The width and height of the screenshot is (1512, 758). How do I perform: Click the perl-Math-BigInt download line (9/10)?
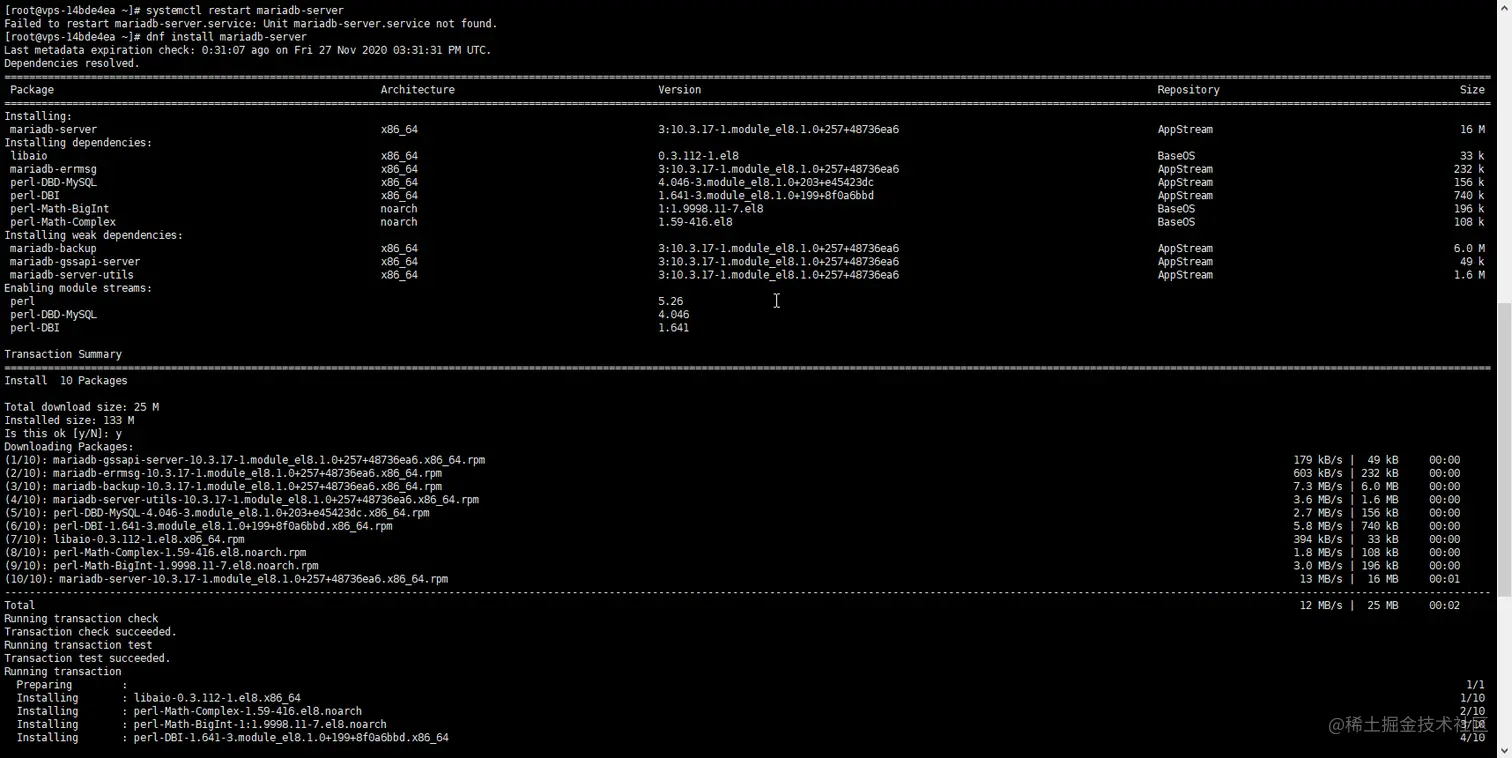tap(200, 565)
